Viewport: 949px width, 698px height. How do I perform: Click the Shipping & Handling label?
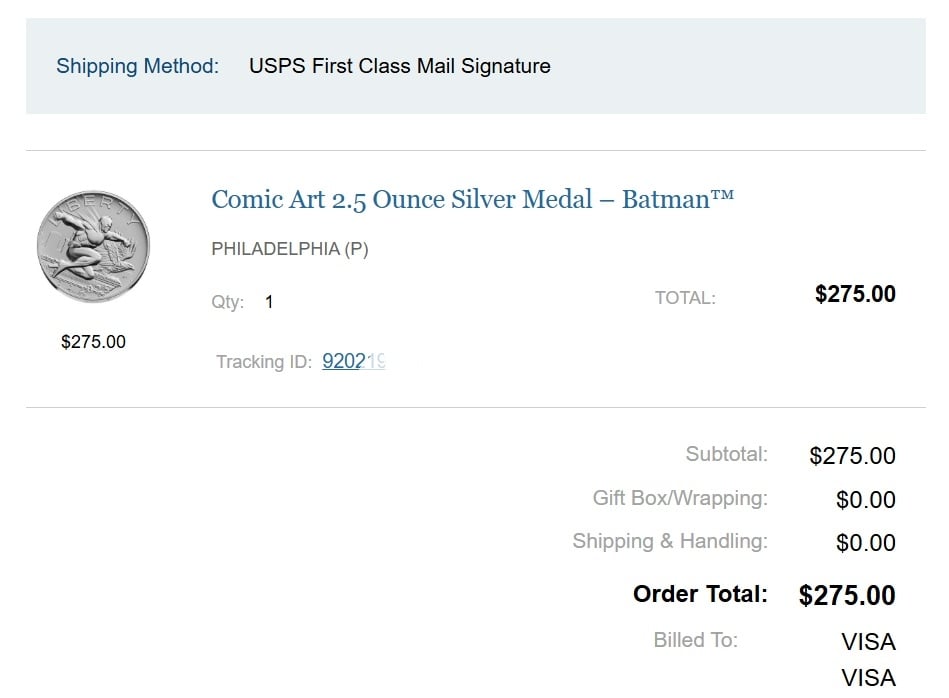[670, 541]
